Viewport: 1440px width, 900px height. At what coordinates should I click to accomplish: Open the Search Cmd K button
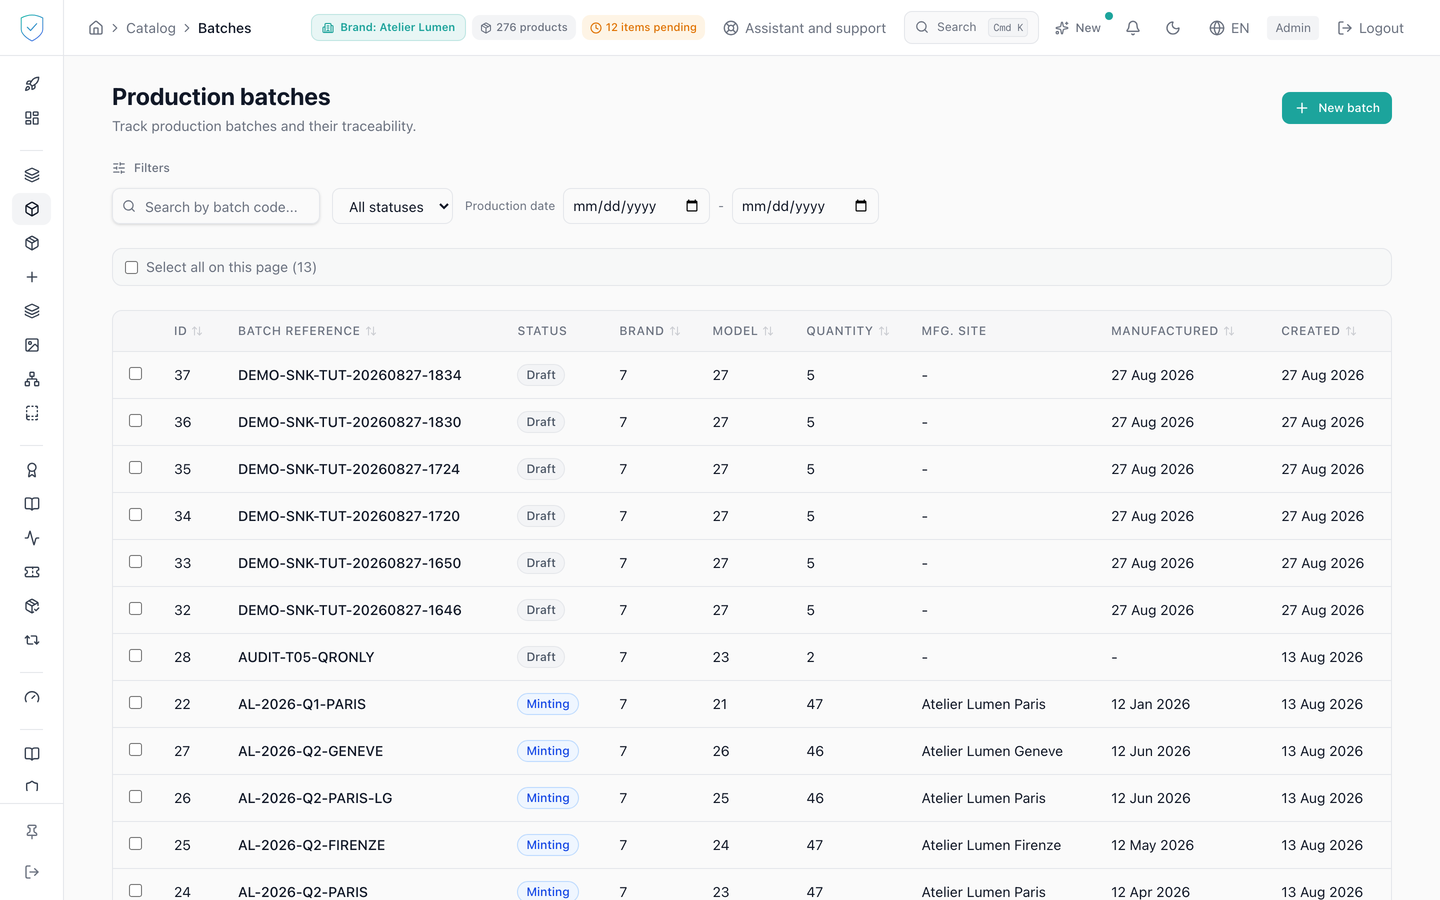coord(971,28)
